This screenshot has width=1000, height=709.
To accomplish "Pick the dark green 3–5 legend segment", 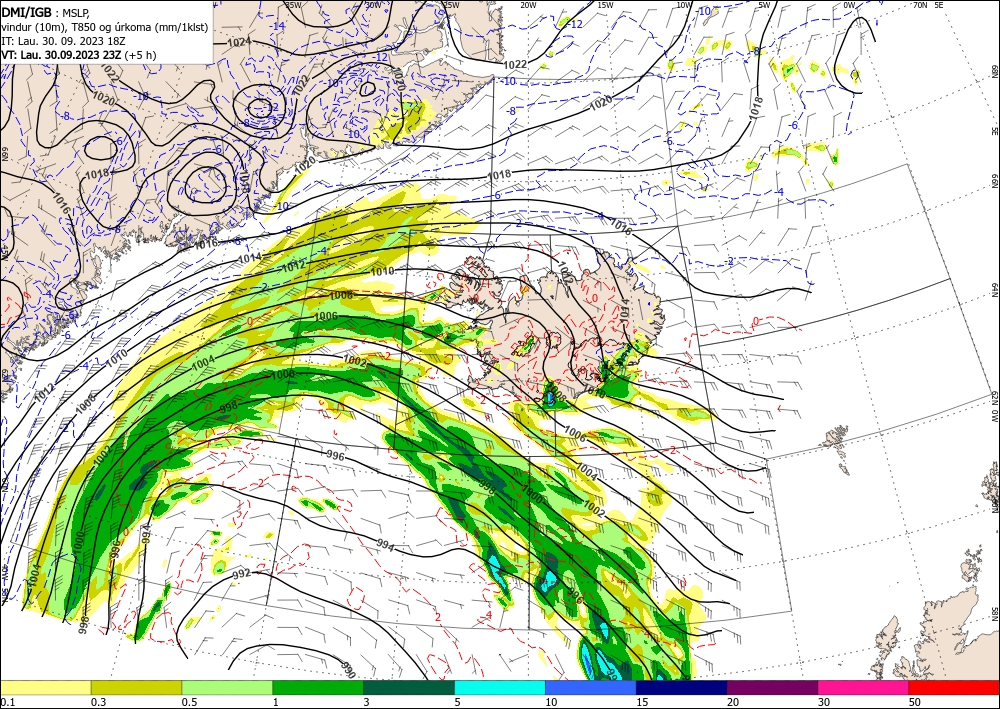I will (x=409, y=687).
